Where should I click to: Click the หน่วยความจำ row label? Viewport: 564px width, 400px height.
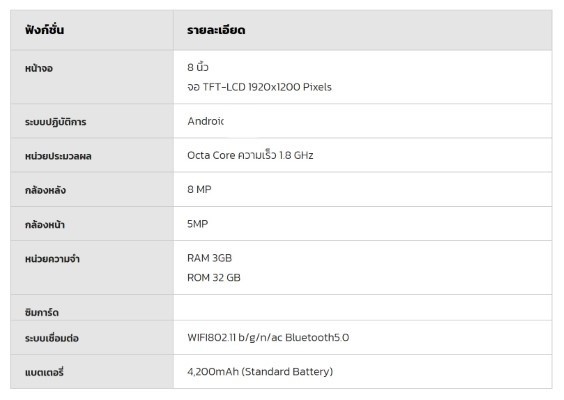tap(52, 259)
